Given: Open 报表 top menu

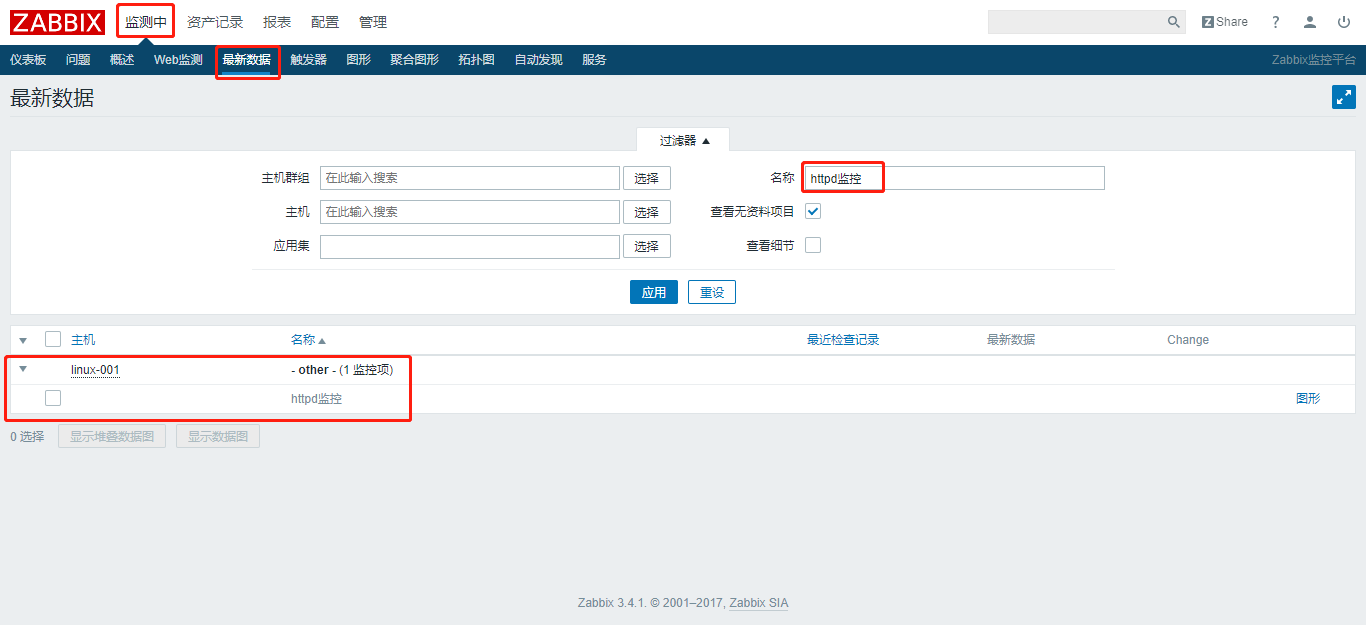Looking at the screenshot, I should tap(277, 22).
